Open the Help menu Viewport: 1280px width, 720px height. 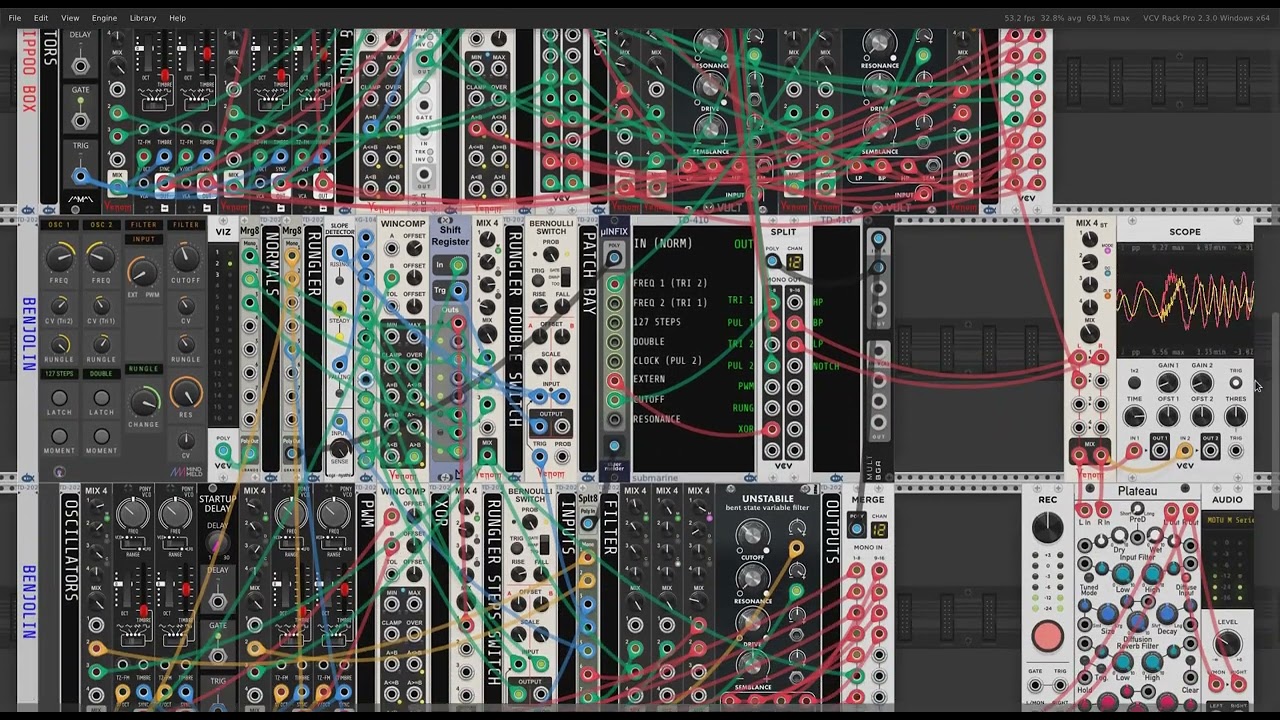[x=177, y=18]
